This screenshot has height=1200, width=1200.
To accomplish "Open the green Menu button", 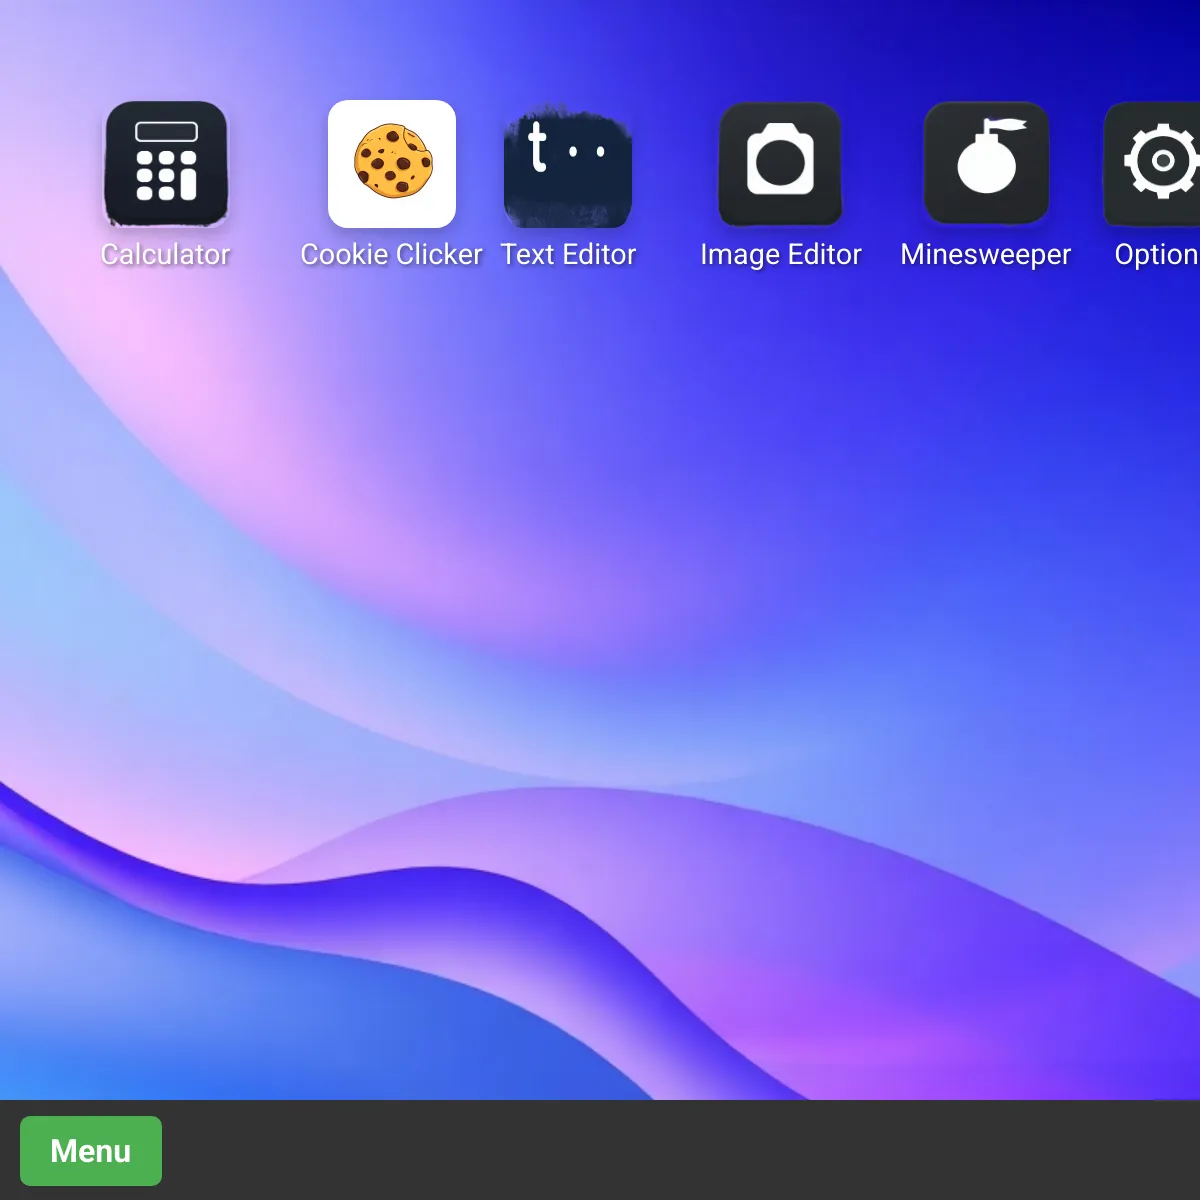I will tap(91, 1151).
